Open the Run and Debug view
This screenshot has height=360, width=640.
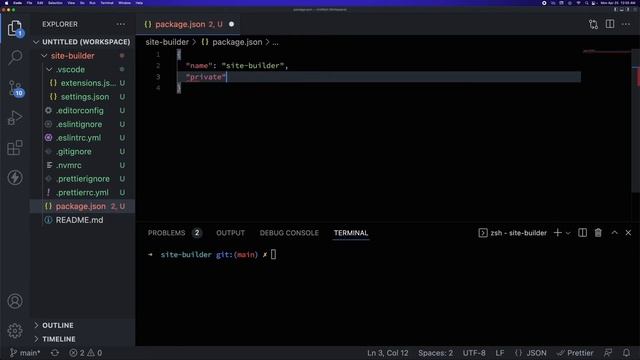15,118
